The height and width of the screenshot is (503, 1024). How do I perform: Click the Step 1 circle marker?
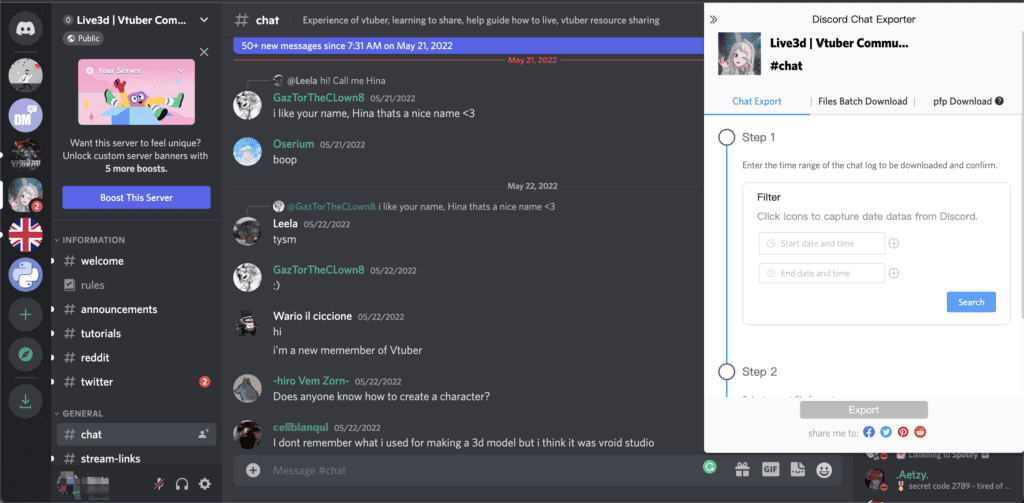726,138
